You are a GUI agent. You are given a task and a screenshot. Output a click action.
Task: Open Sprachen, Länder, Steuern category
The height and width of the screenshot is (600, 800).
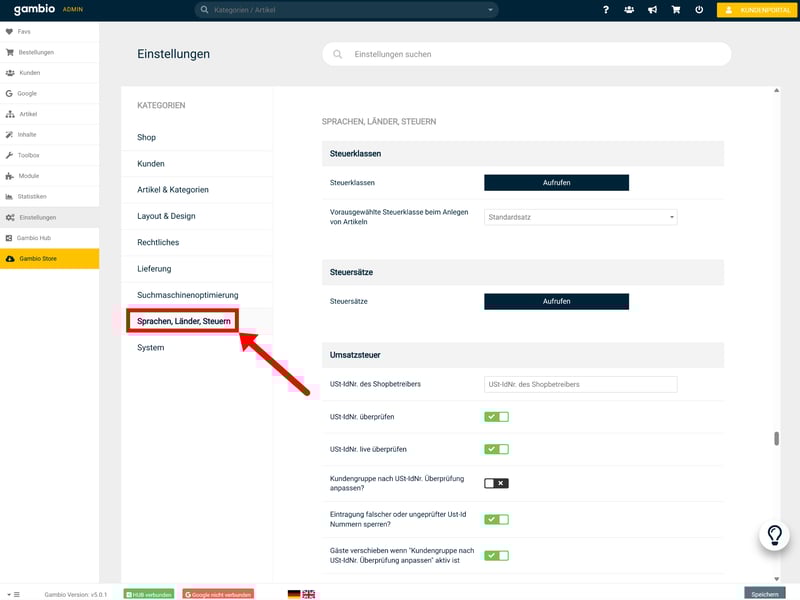click(x=183, y=321)
